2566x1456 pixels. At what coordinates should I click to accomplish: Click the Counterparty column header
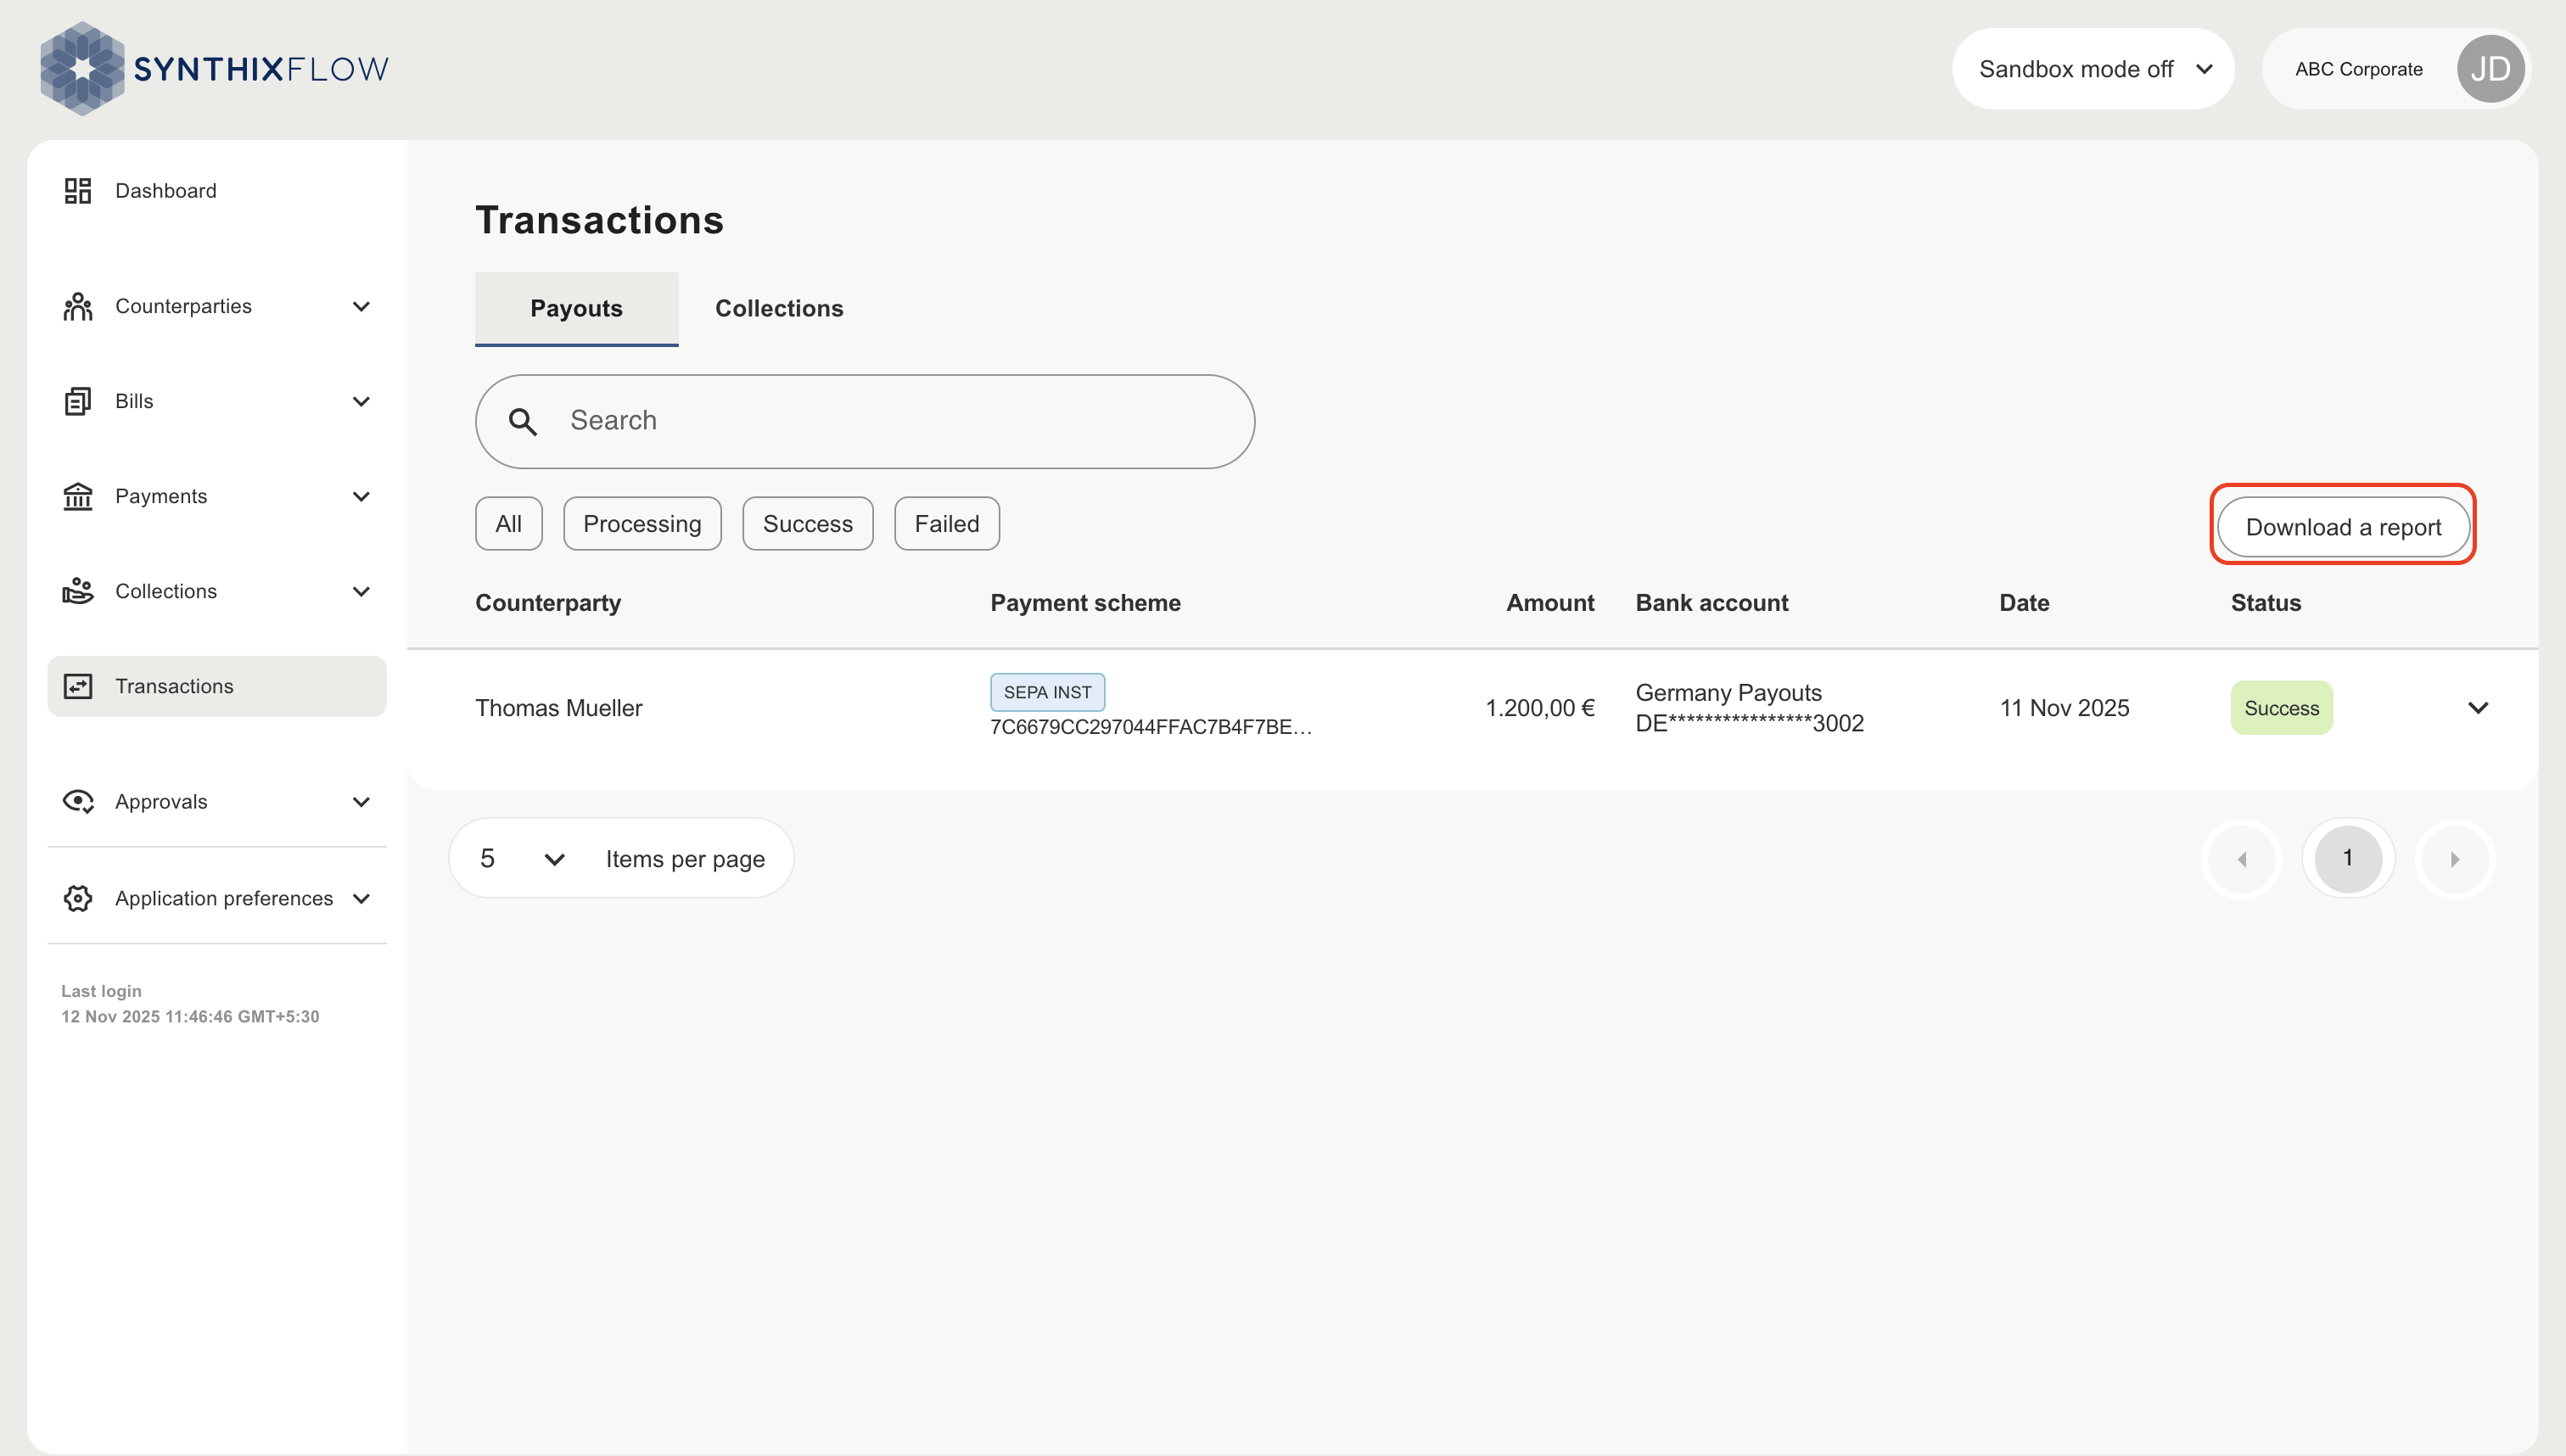pos(548,603)
